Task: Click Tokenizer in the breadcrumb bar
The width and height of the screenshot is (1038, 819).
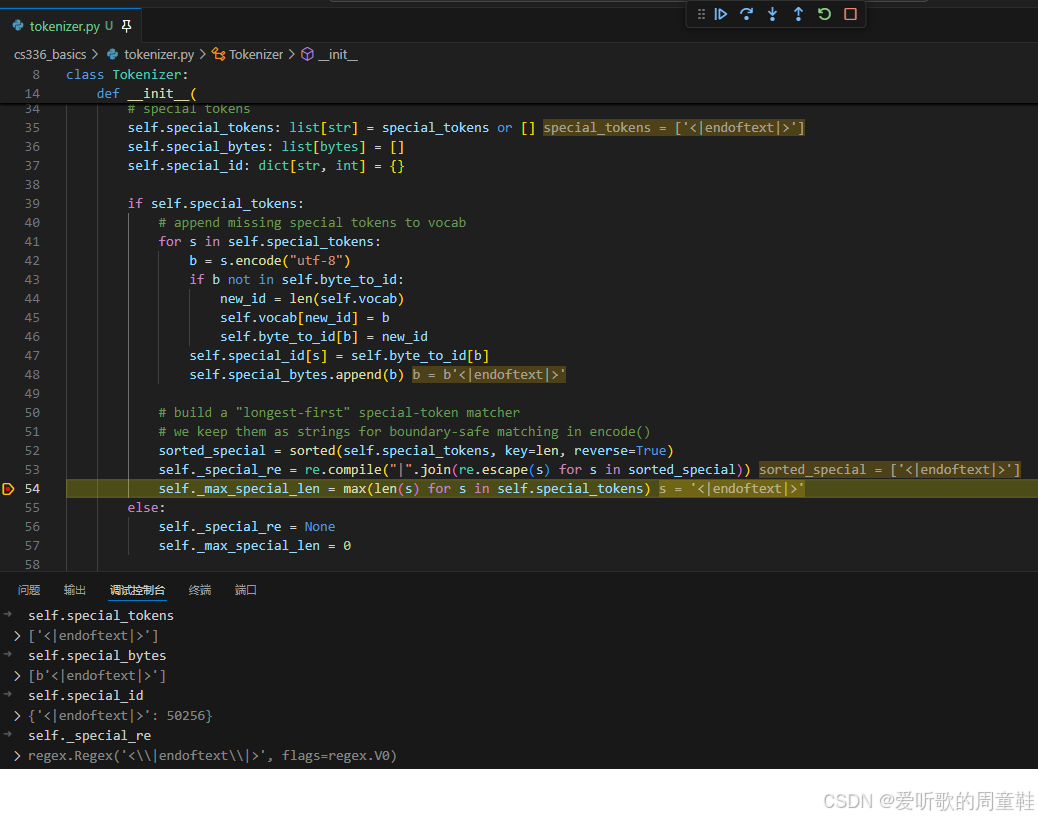Action: 254,54
